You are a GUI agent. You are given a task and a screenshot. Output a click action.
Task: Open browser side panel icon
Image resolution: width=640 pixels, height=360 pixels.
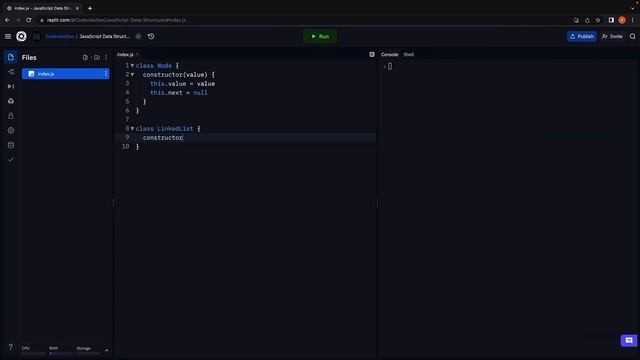pyautogui.click(x=611, y=20)
